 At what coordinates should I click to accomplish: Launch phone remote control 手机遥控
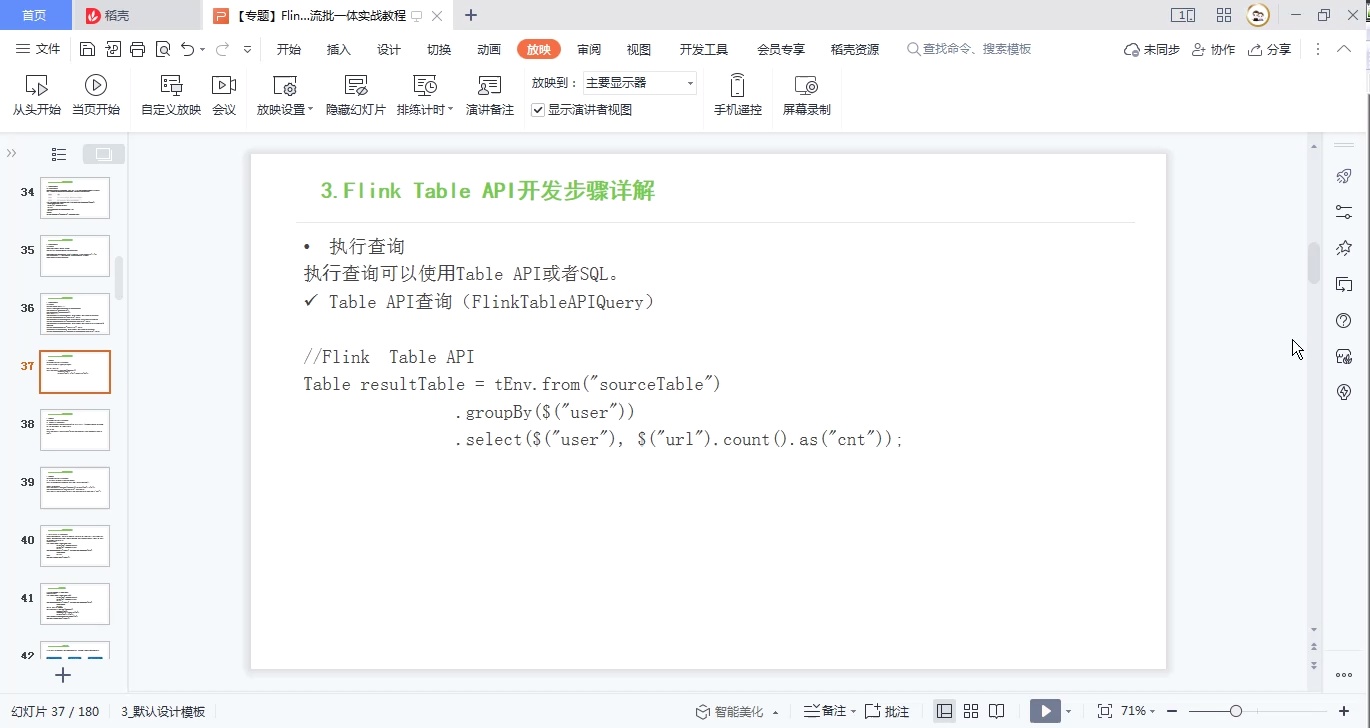click(x=737, y=95)
